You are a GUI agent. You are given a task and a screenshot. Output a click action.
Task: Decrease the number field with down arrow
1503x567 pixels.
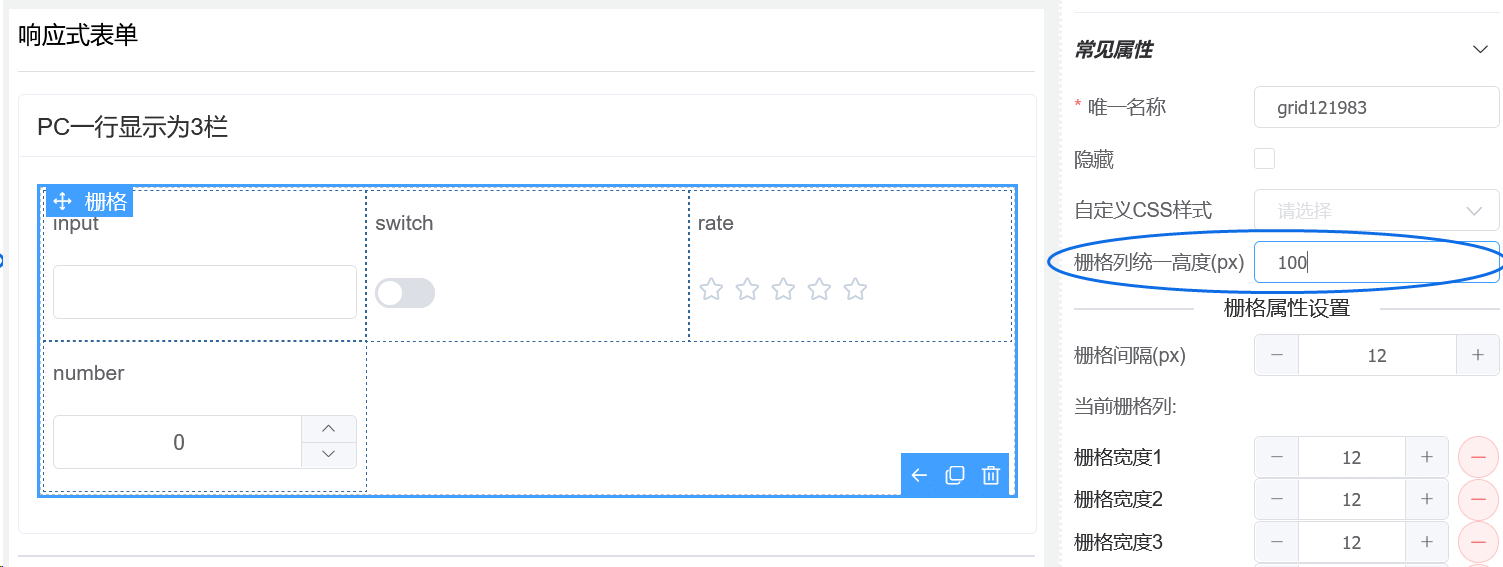(x=329, y=455)
